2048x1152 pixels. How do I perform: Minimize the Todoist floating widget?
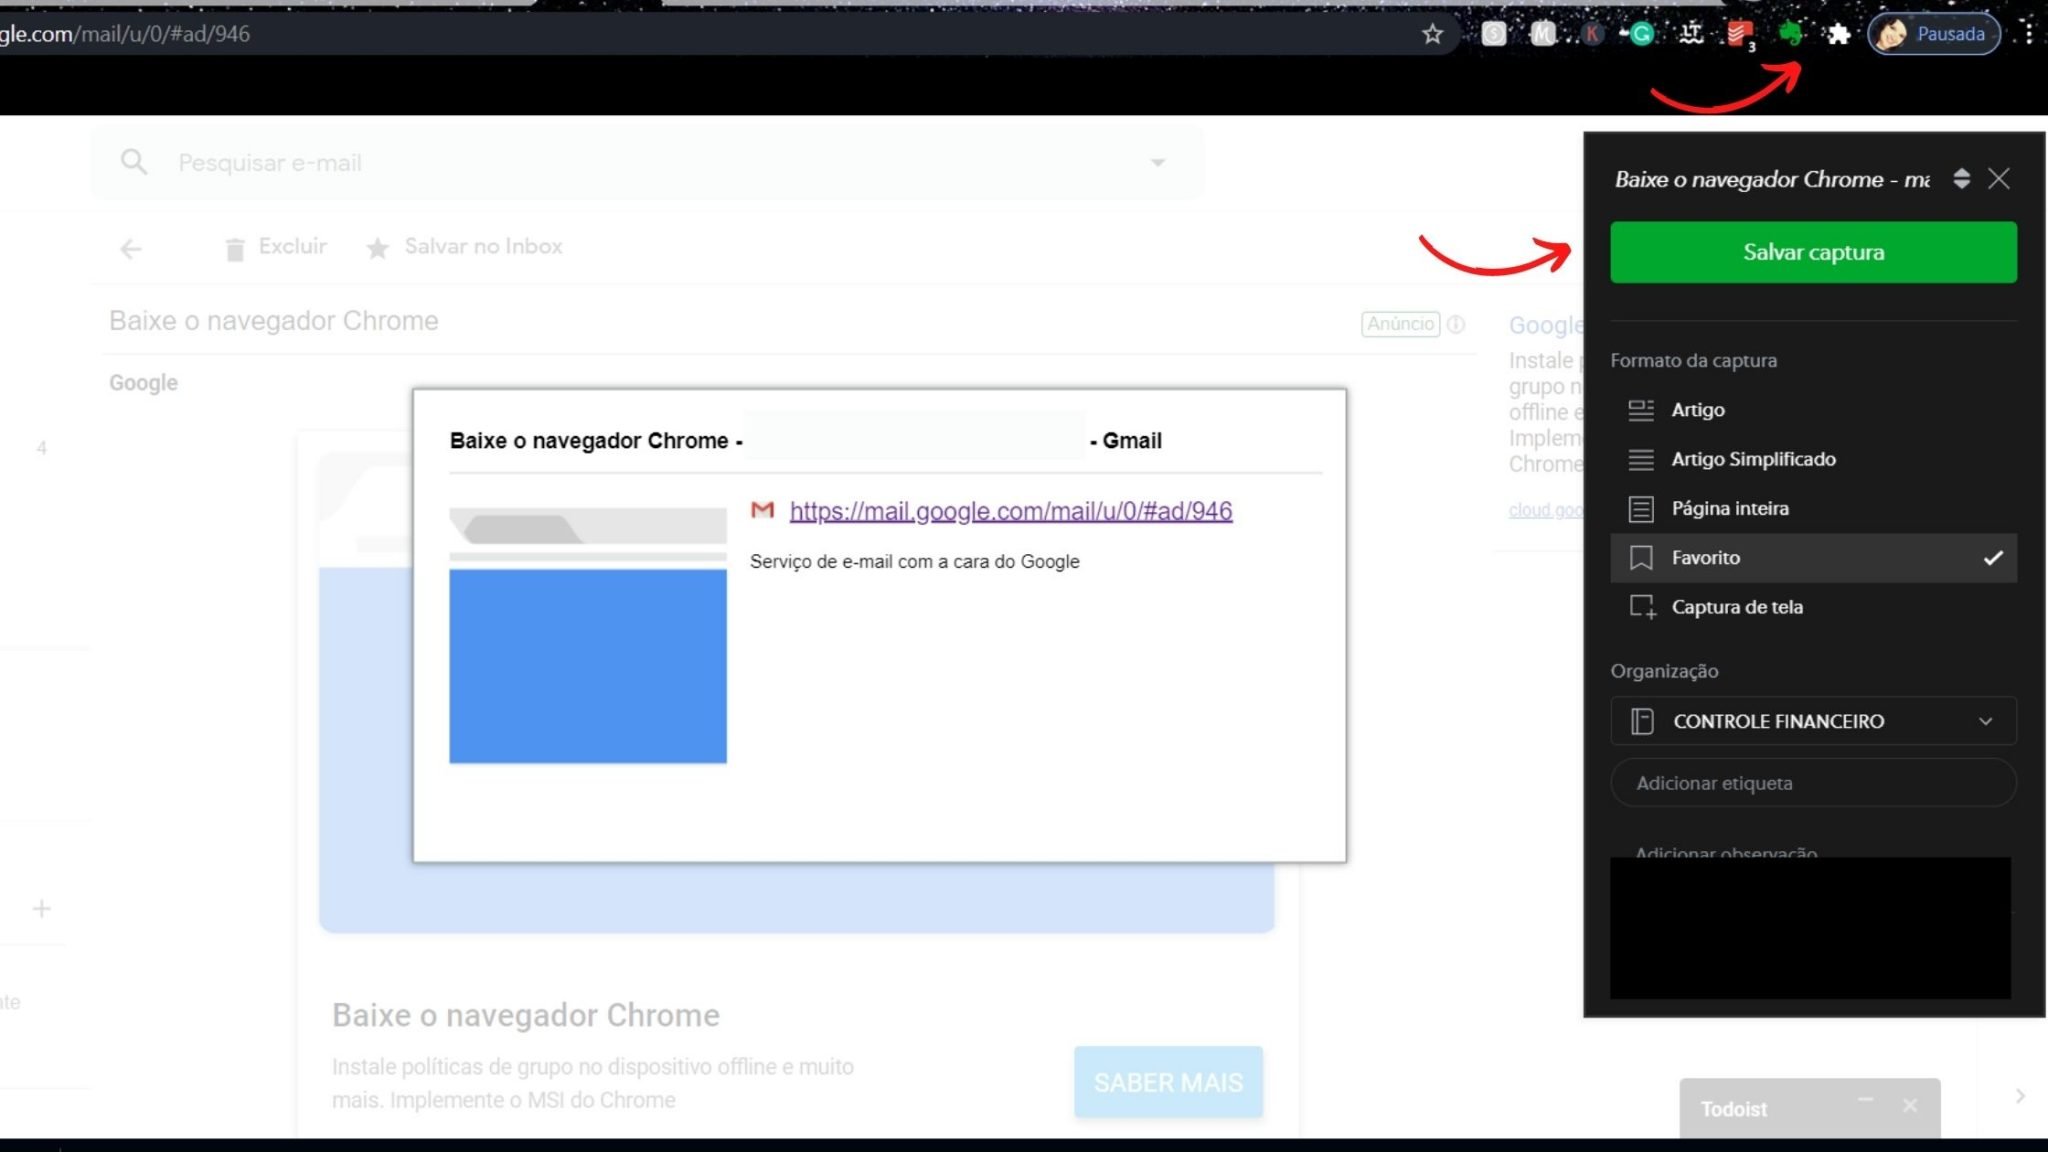[x=1866, y=1100]
